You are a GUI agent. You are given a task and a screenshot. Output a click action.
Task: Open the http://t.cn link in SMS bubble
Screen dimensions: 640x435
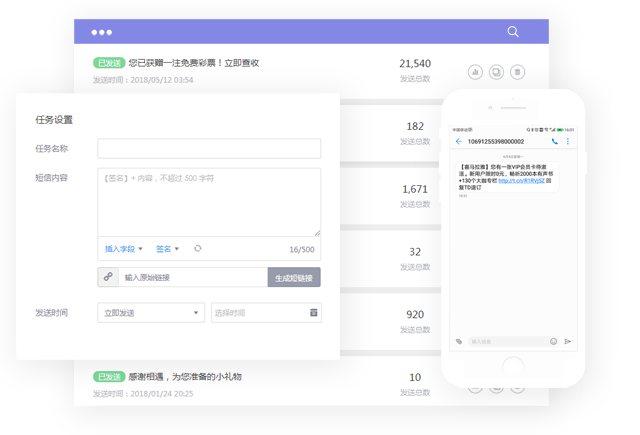(x=521, y=180)
